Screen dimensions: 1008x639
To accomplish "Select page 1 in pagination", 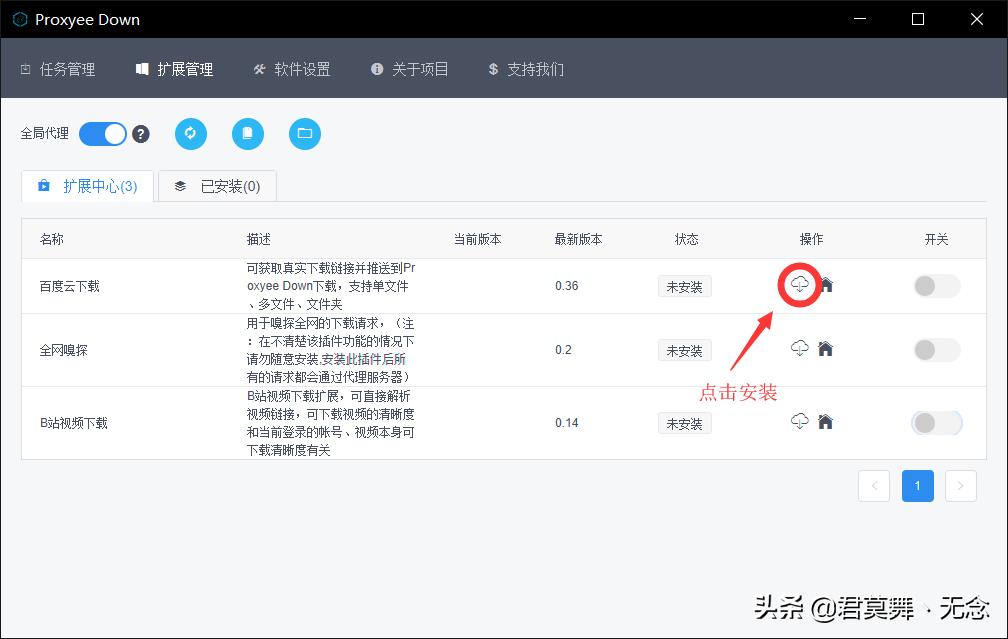I will pyautogui.click(x=917, y=486).
